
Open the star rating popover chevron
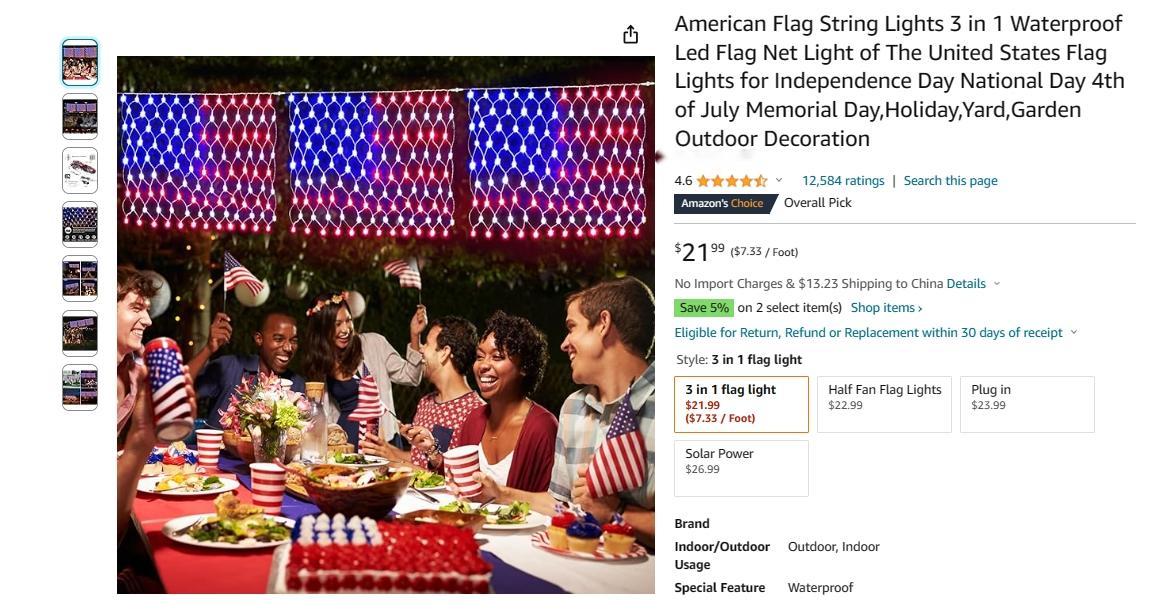point(779,181)
